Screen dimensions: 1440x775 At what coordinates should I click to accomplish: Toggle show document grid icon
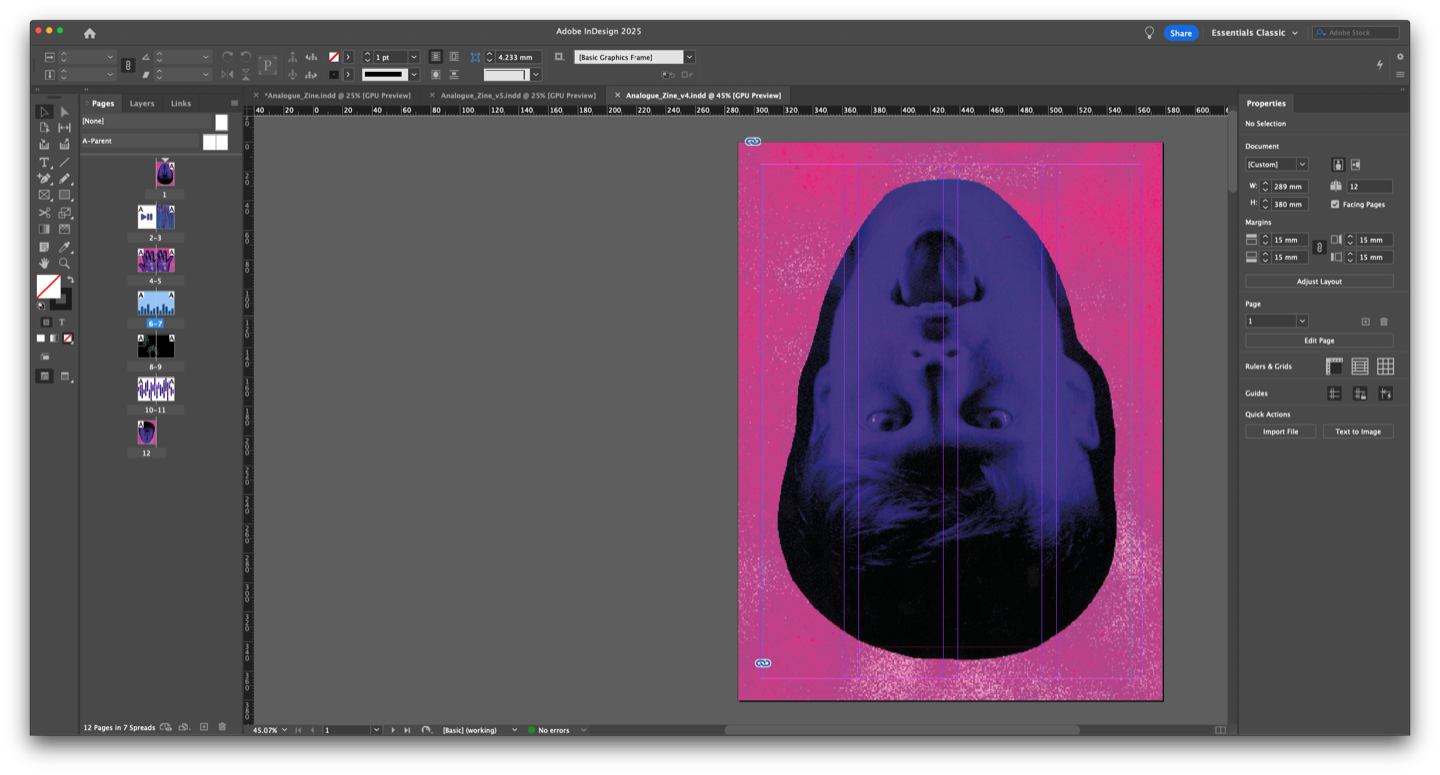tap(1385, 367)
